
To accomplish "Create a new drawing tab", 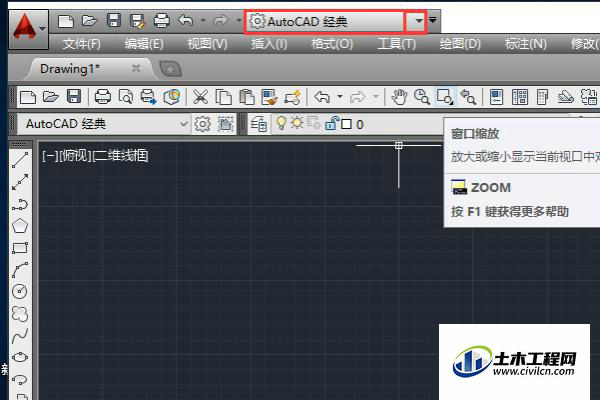I will pos(170,69).
